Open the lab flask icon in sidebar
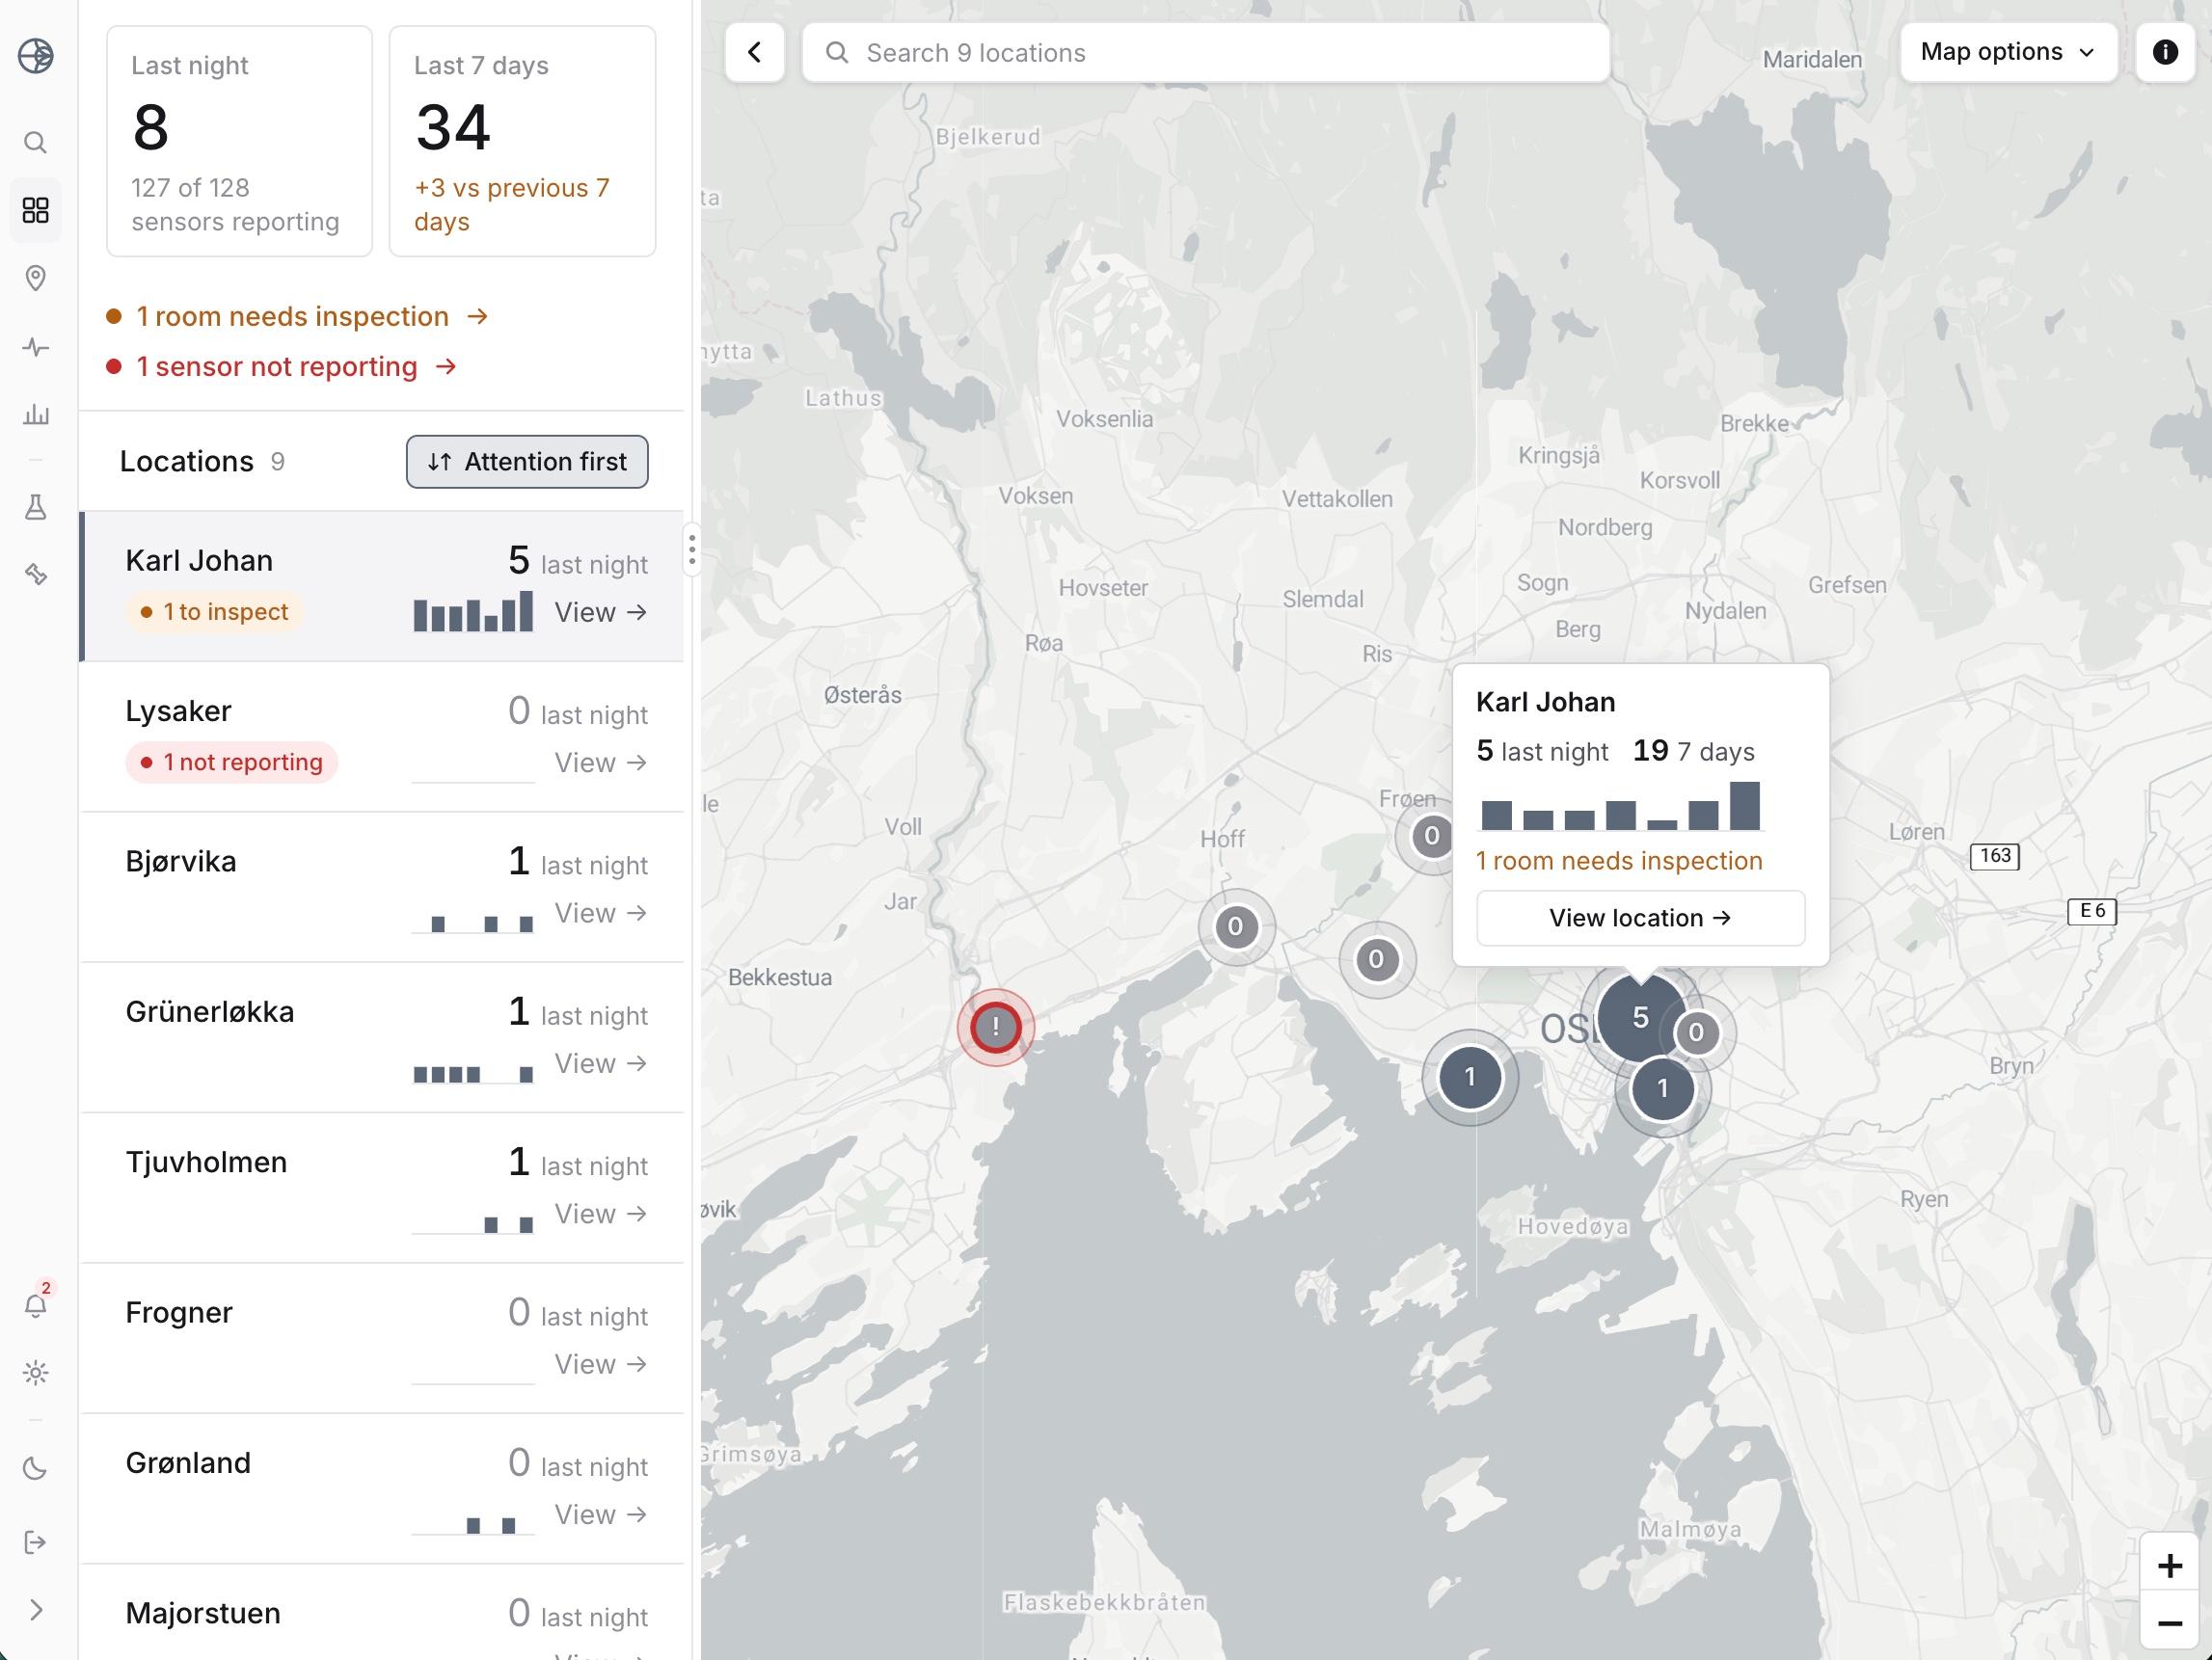This screenshot has height=1660, width=2212. click(36, 507)
